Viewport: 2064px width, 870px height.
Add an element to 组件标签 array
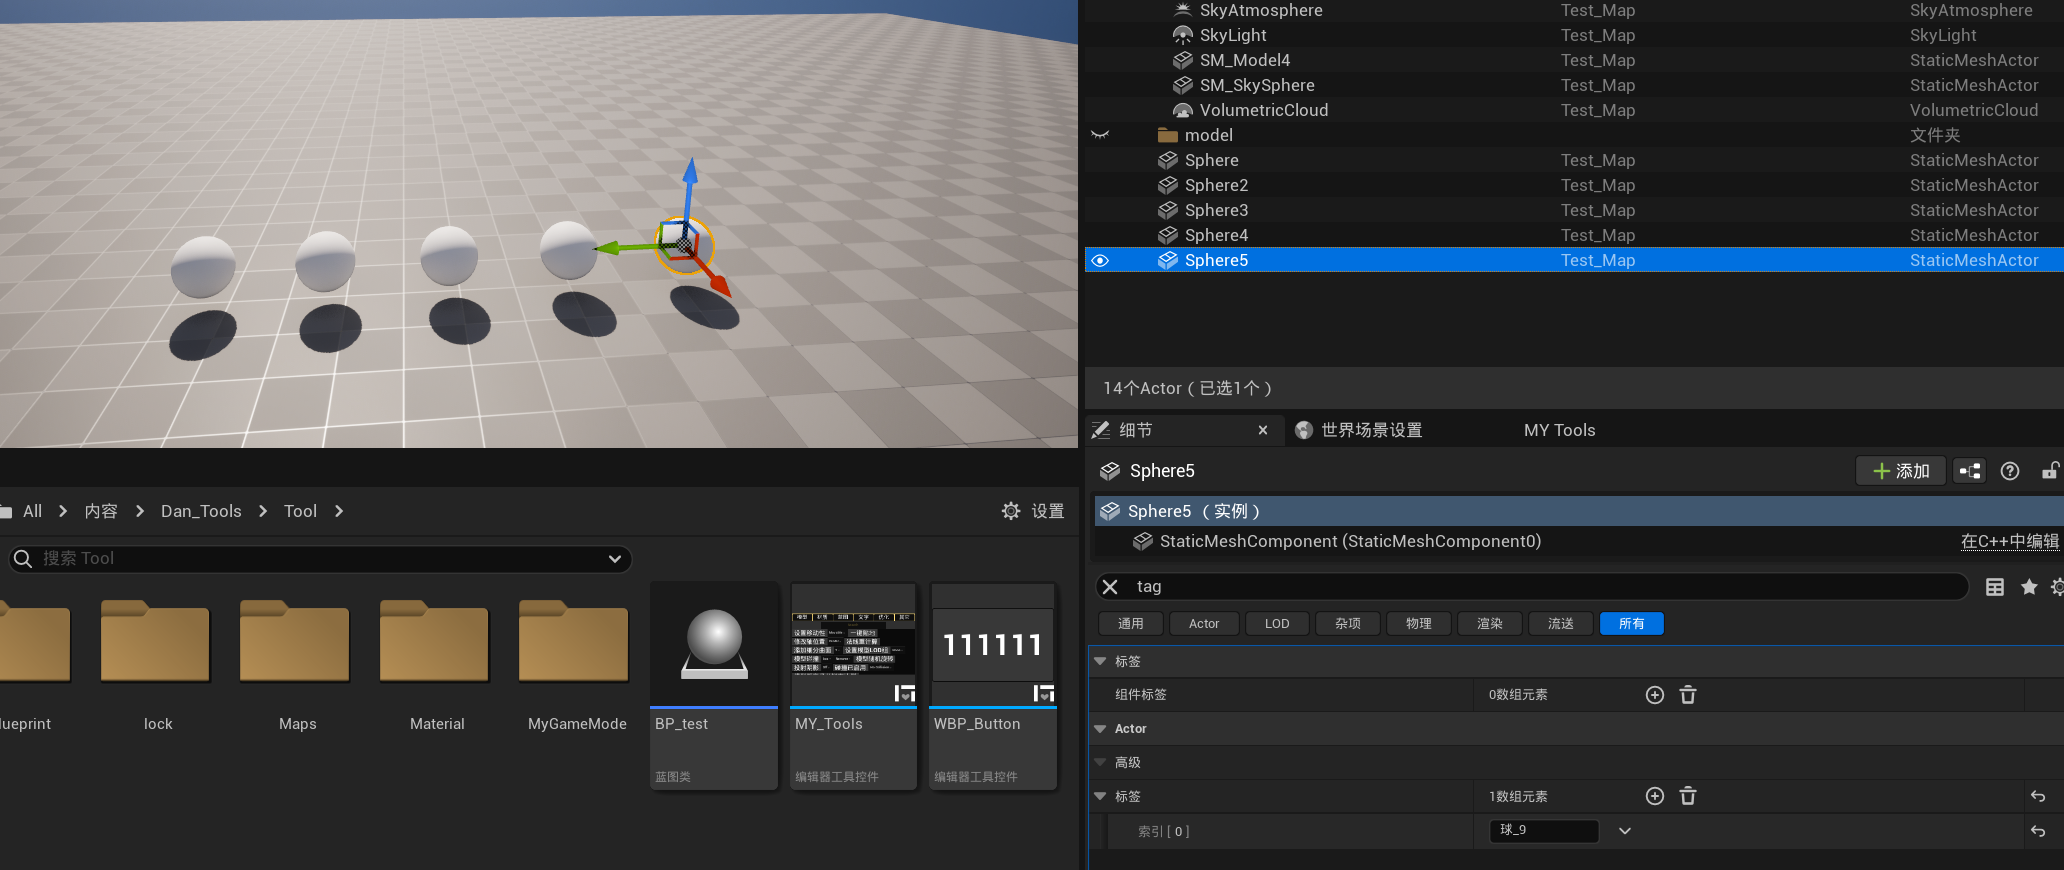[1655, 695]
